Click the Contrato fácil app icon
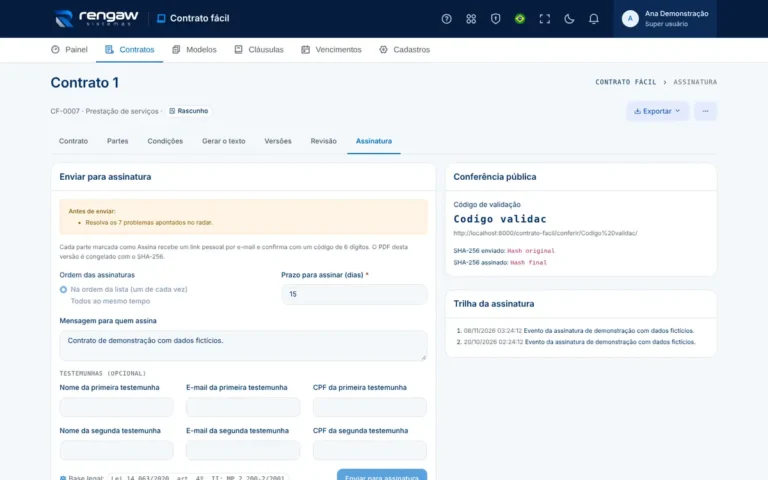 [161, 18]
